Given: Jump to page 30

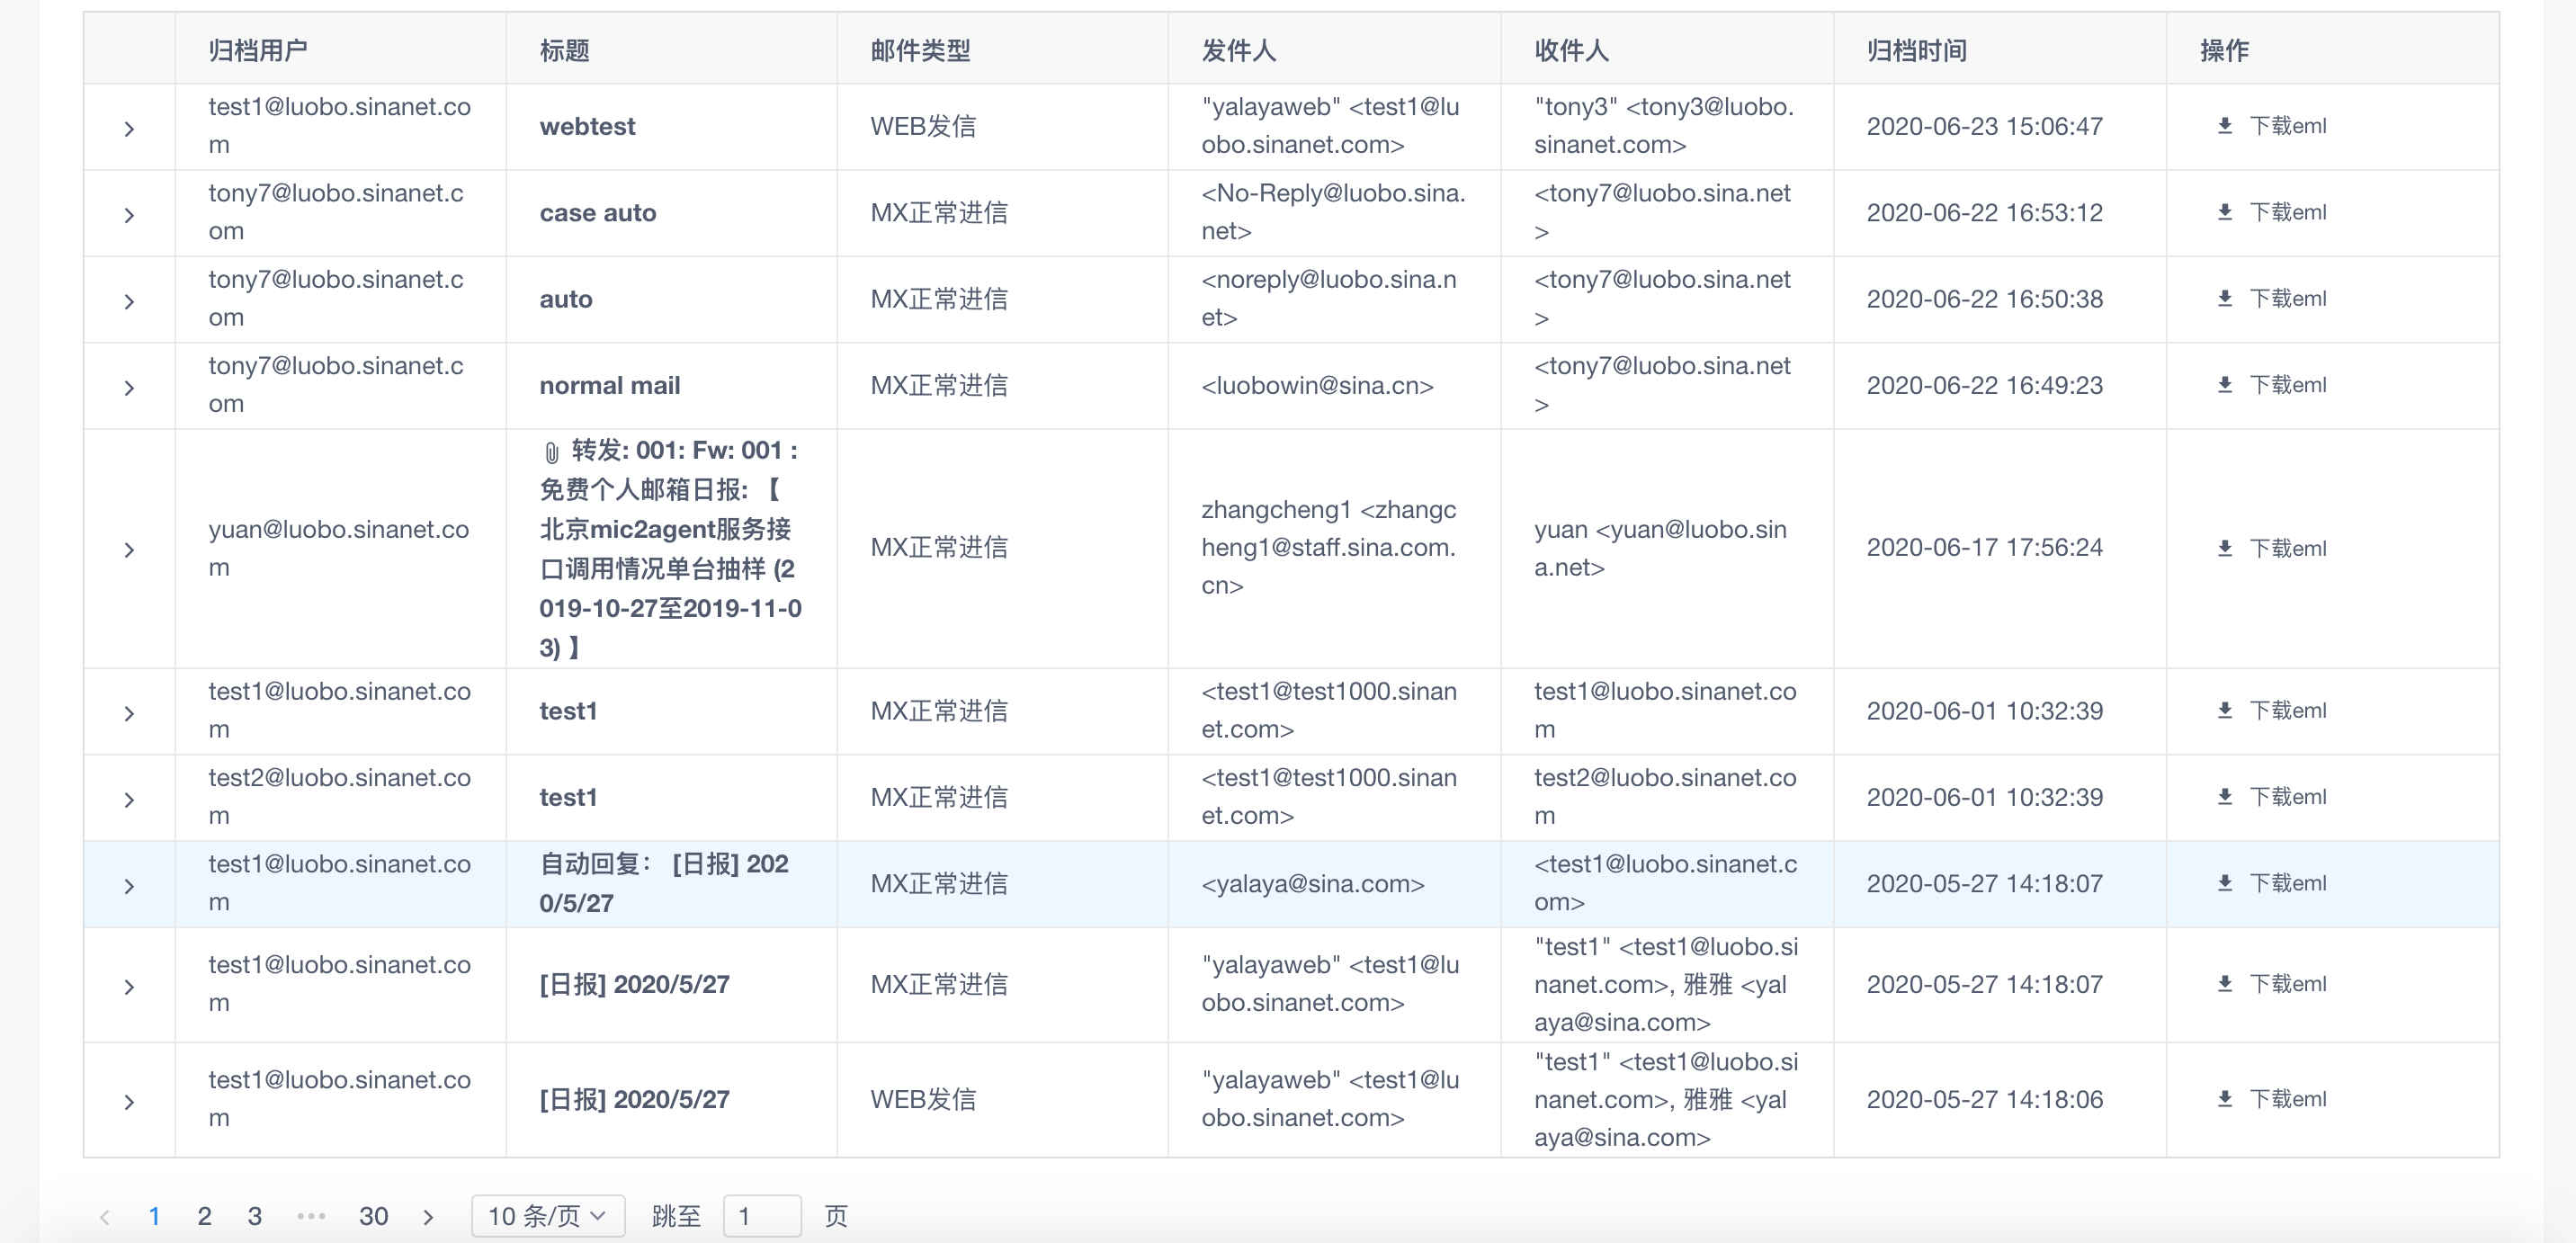Looking at the screenshot, I should tap(373, 1216).
